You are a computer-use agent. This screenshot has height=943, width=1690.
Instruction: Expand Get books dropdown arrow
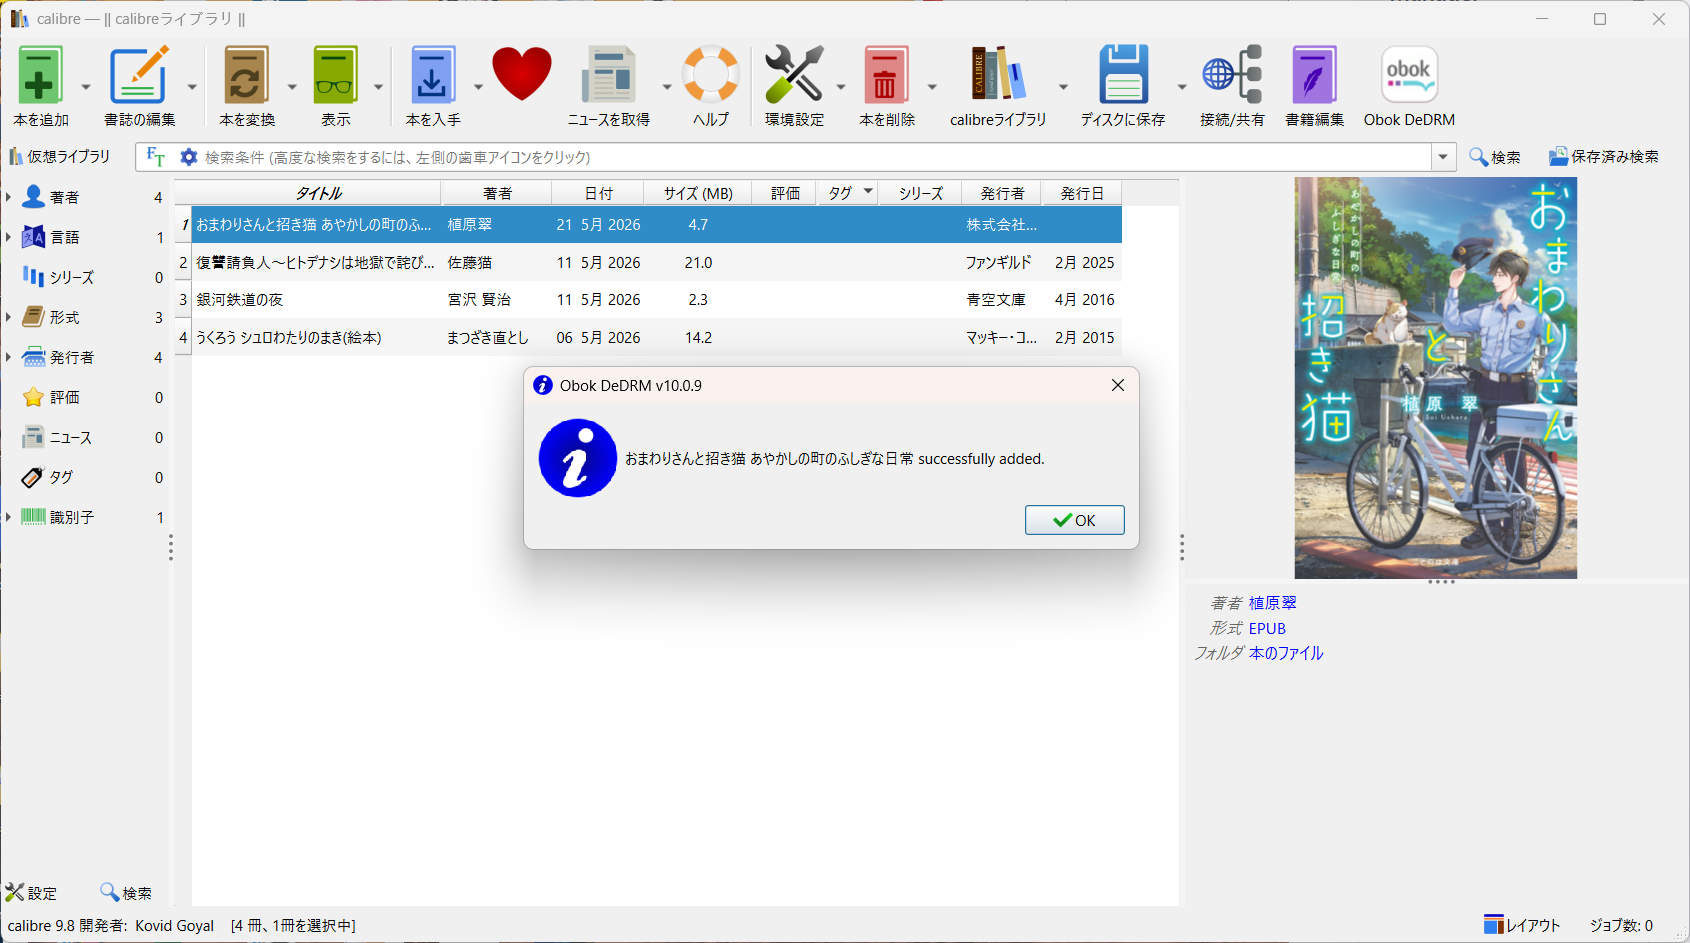(x=478, y=87)
